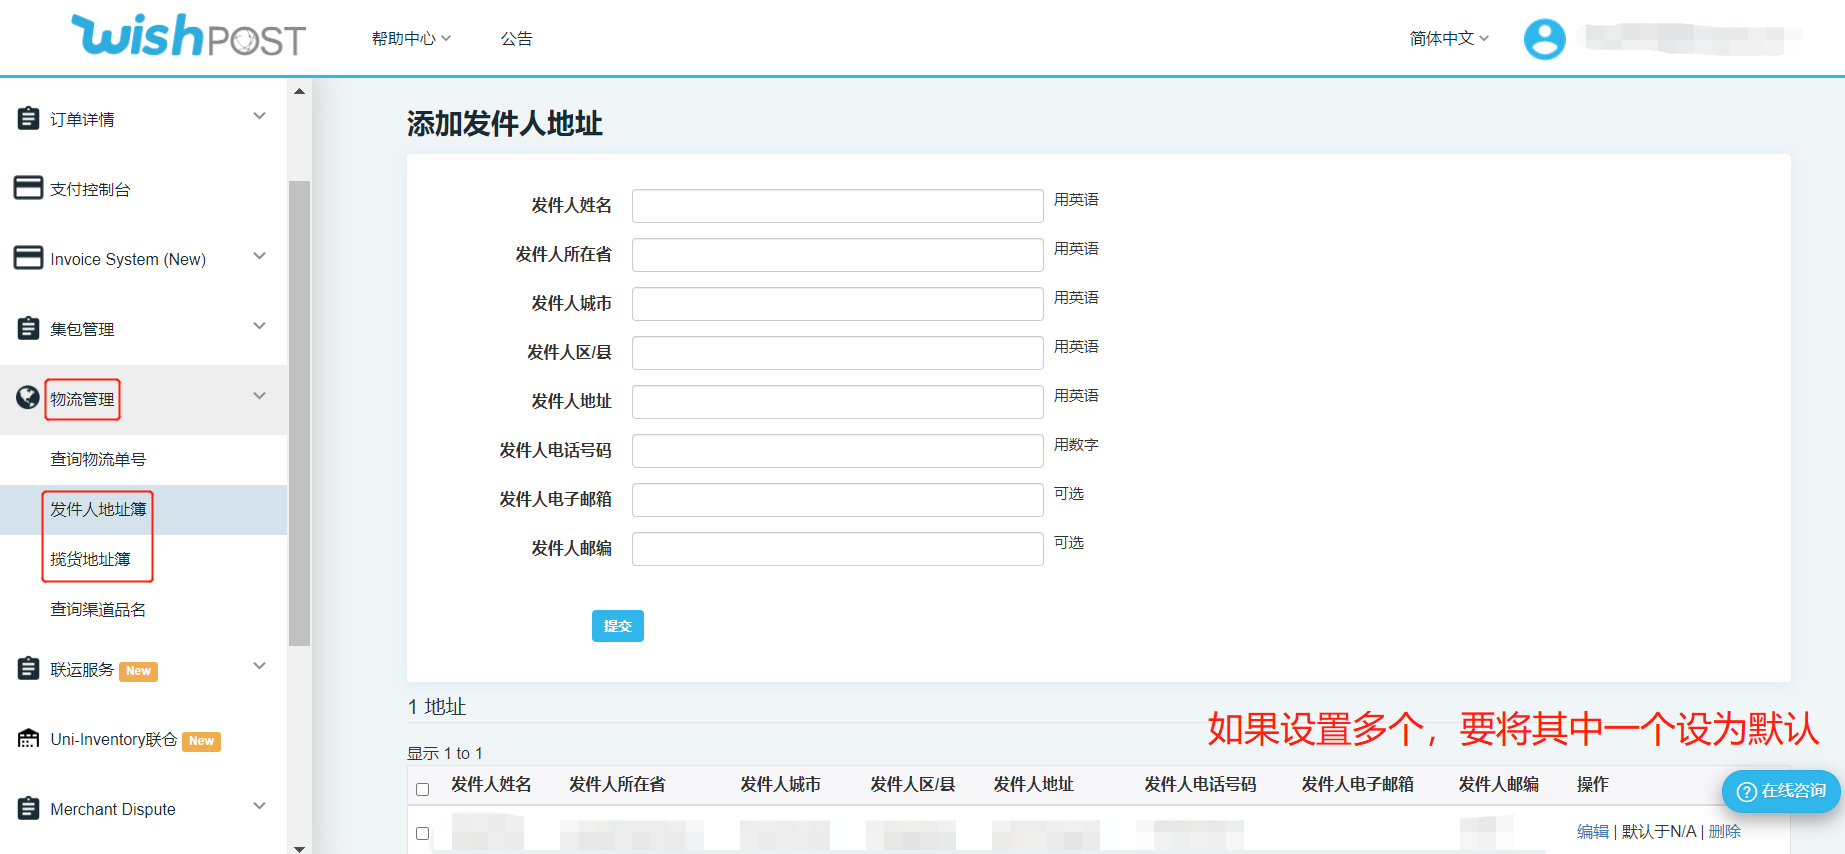Focus the 发件人地址 input field
The height and width of the screenshot is (854, 1845).
[x=837, y=402]
